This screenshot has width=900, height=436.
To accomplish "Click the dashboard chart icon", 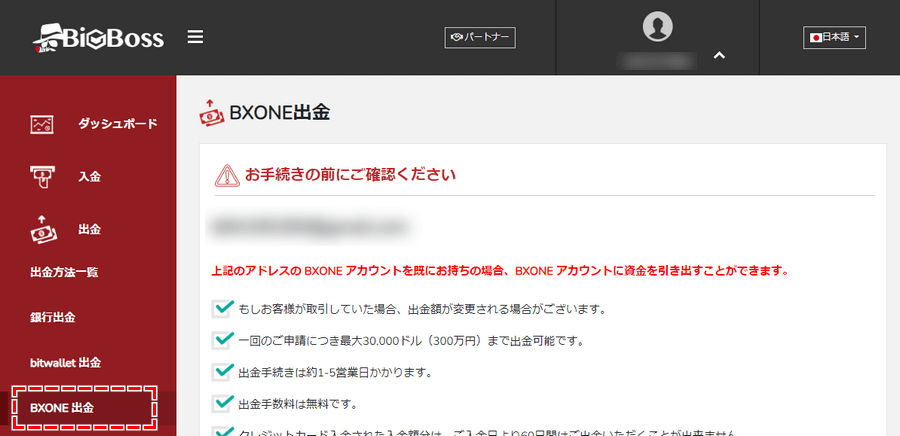I will pos(41,124).
